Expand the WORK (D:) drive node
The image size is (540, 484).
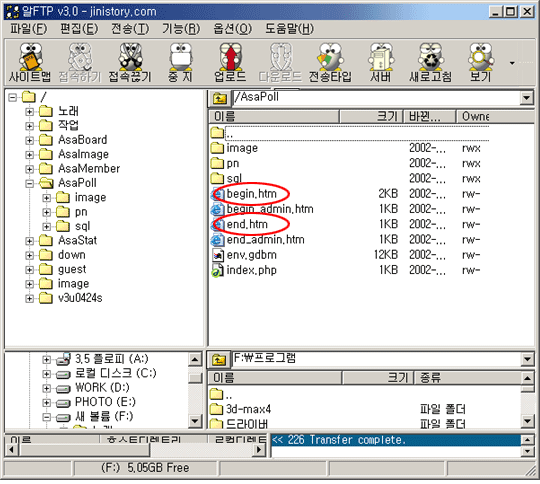pos(46,388)
